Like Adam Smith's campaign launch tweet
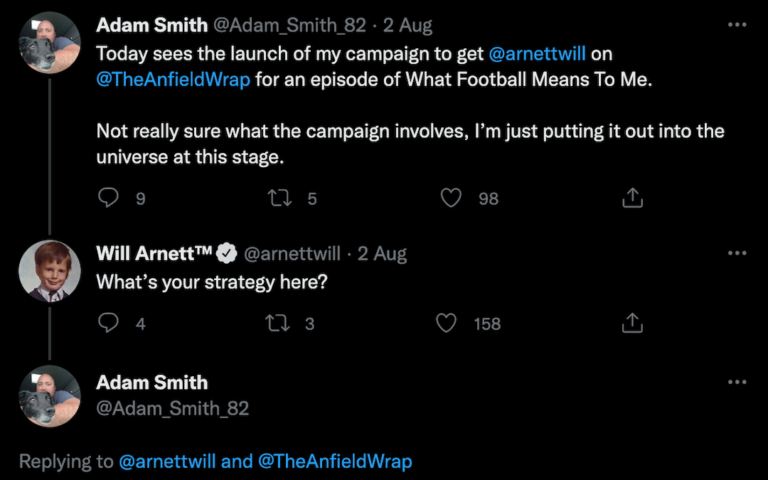Viewport: 768px width, 480px height. pos(451,198)
